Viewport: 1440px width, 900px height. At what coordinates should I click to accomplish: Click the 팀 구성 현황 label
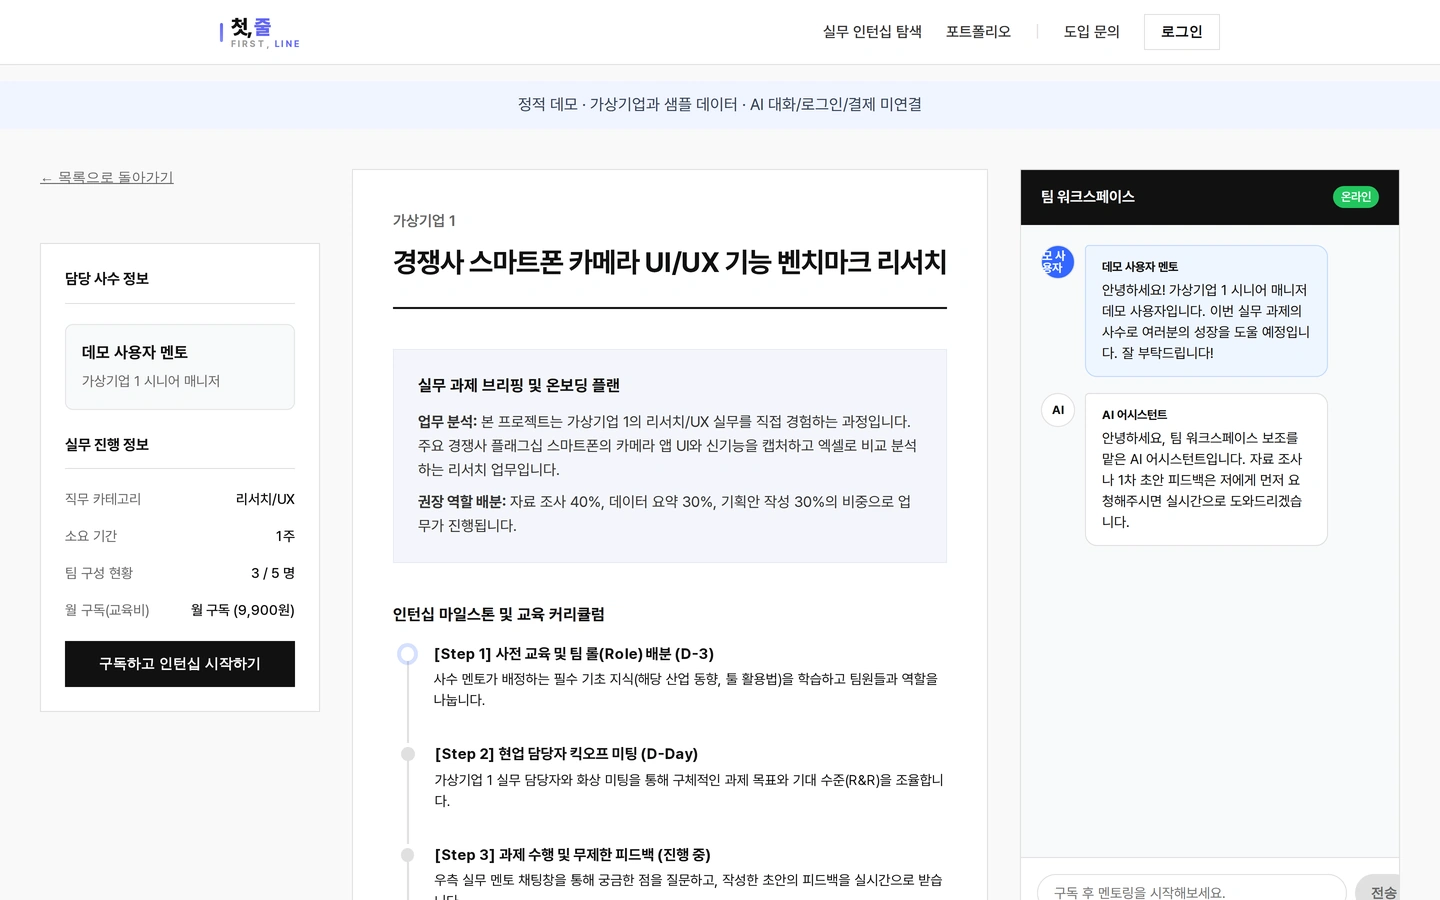point(99,573)
